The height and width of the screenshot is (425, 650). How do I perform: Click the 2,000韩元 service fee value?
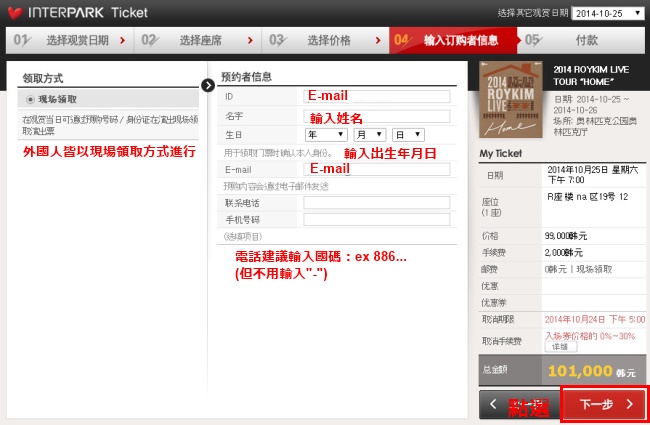click(563, 253)
